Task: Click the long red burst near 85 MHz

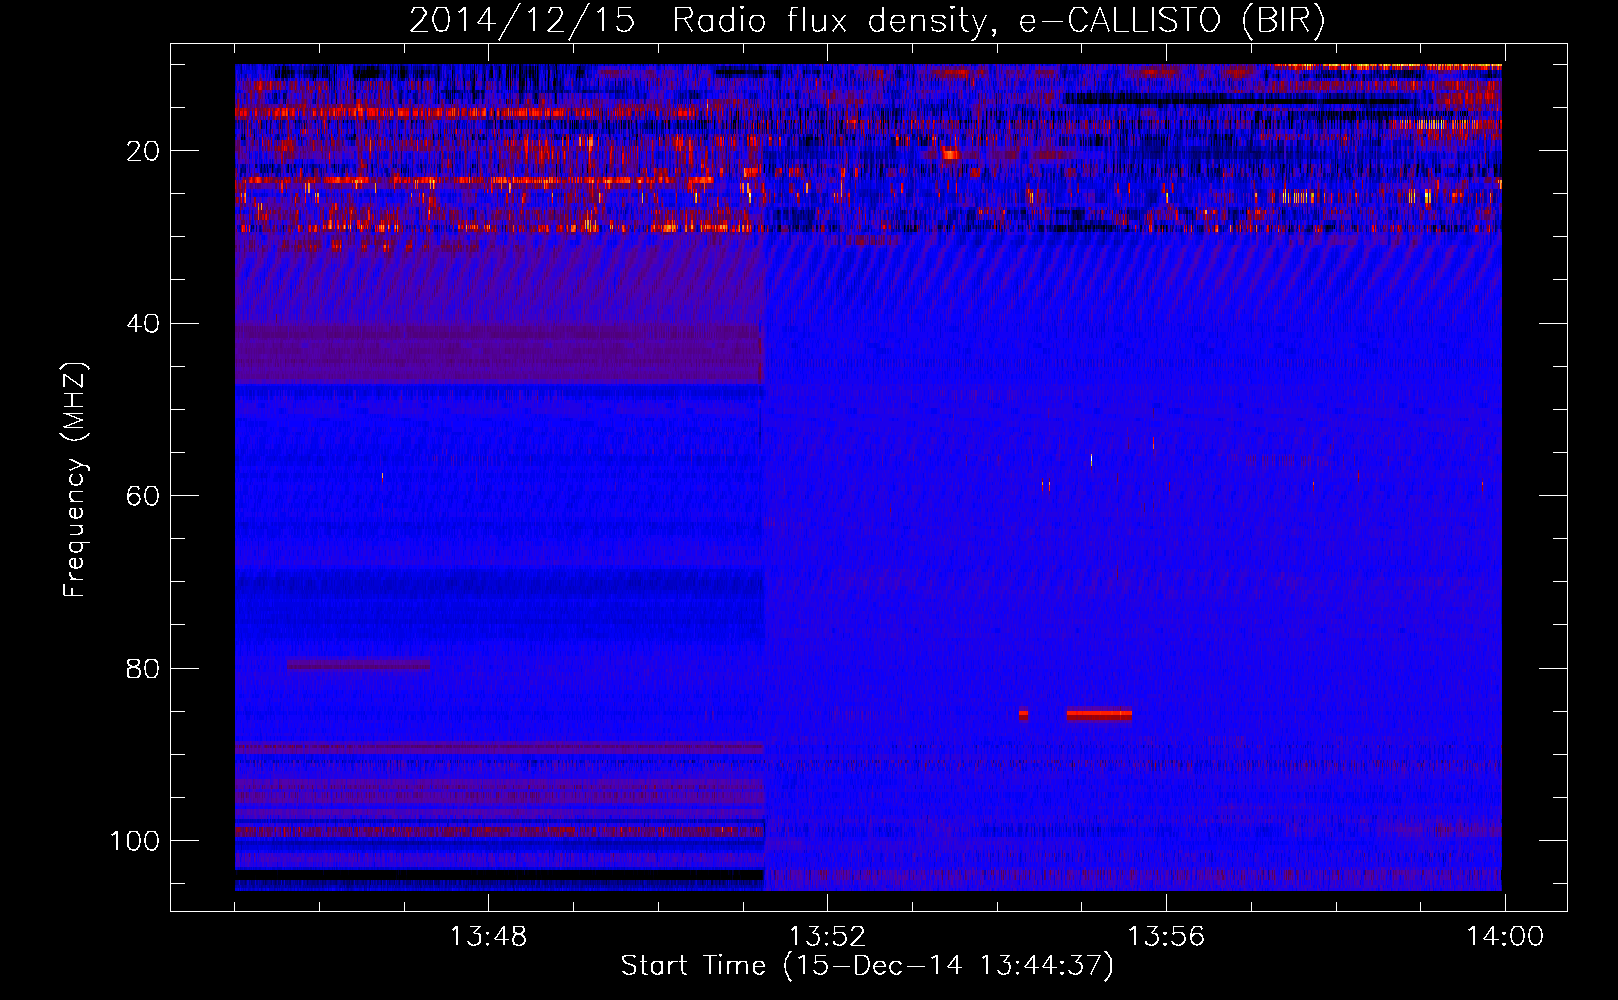Action: 1099,714
